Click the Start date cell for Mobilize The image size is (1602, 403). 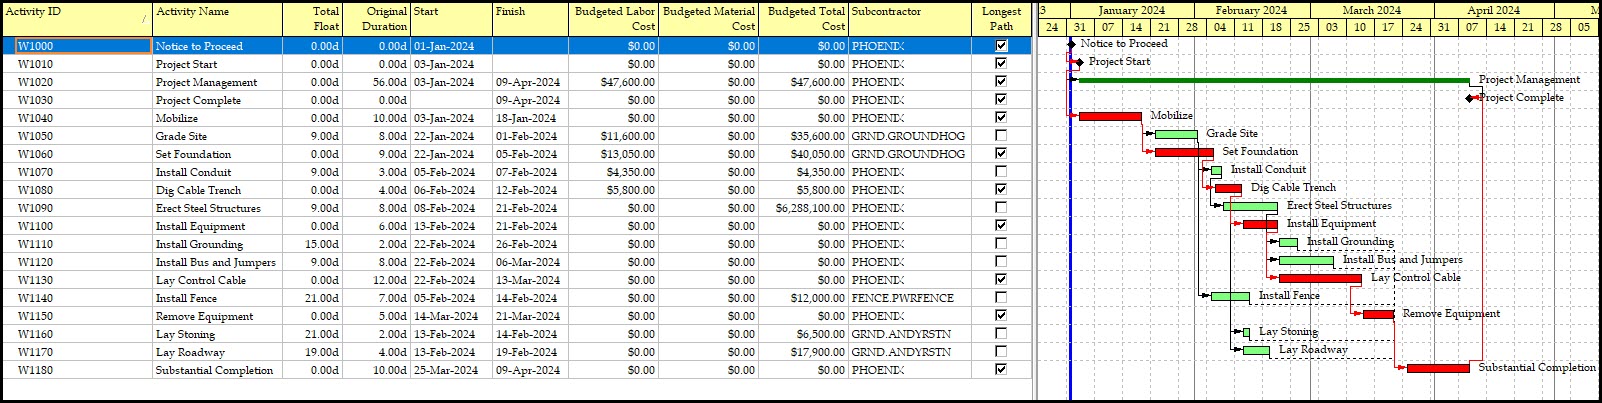tap(450, 118)
